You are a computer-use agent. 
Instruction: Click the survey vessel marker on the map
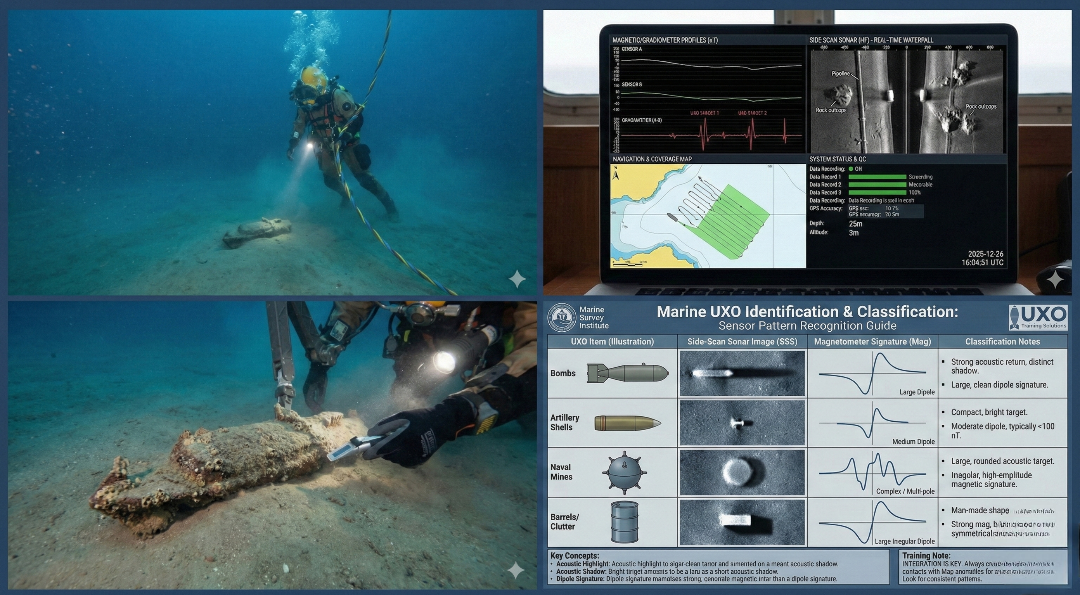tap(672, 217)
